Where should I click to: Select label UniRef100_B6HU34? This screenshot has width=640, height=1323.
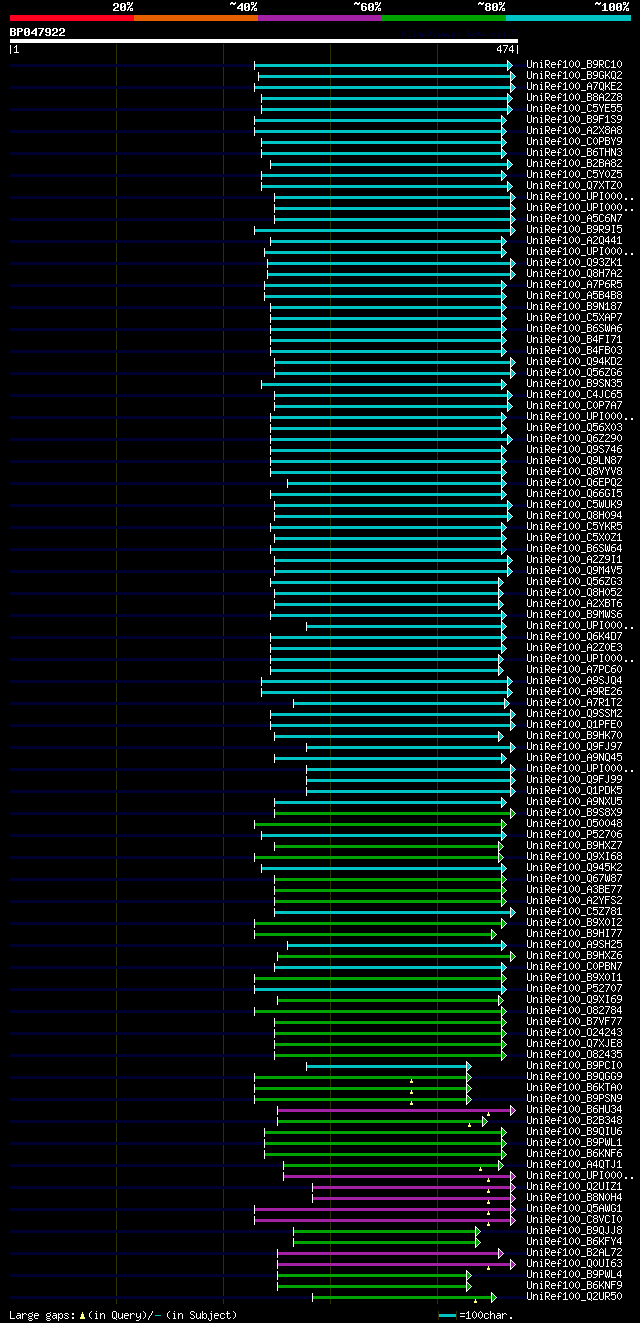574,1110
